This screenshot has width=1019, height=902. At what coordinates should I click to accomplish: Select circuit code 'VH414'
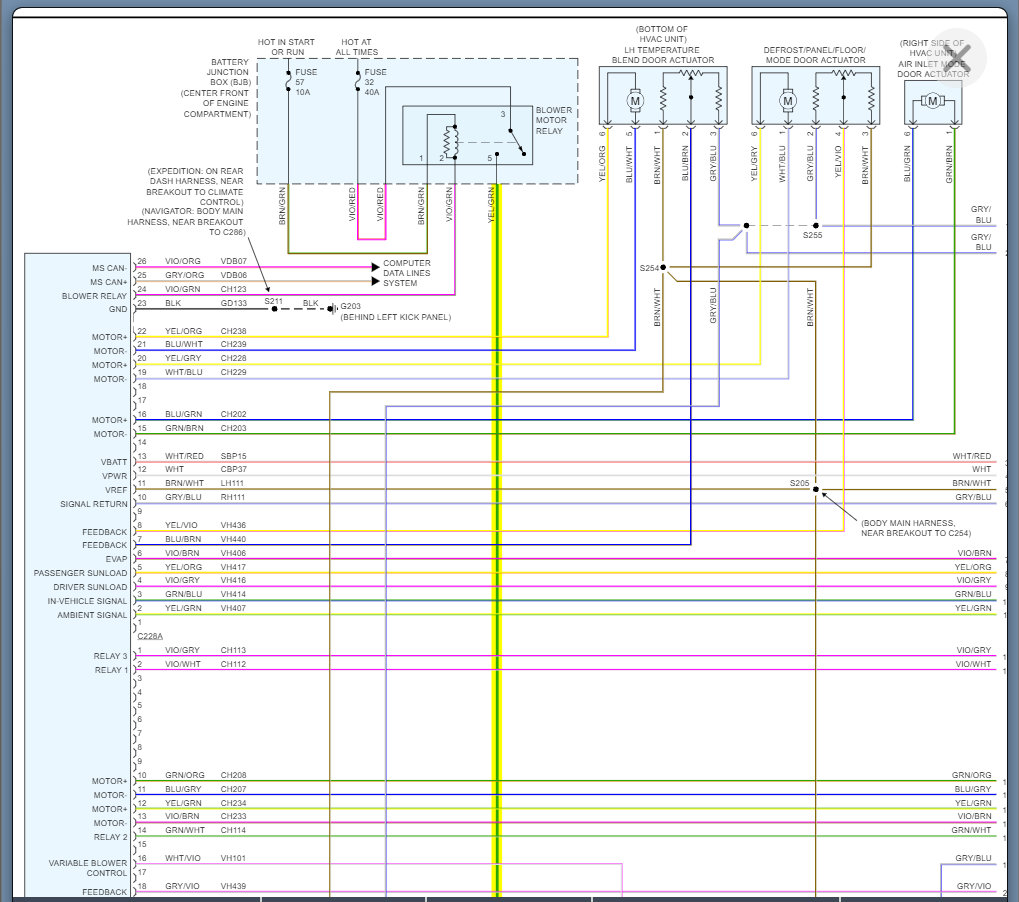pyautogui.click(x=233, y=594)
